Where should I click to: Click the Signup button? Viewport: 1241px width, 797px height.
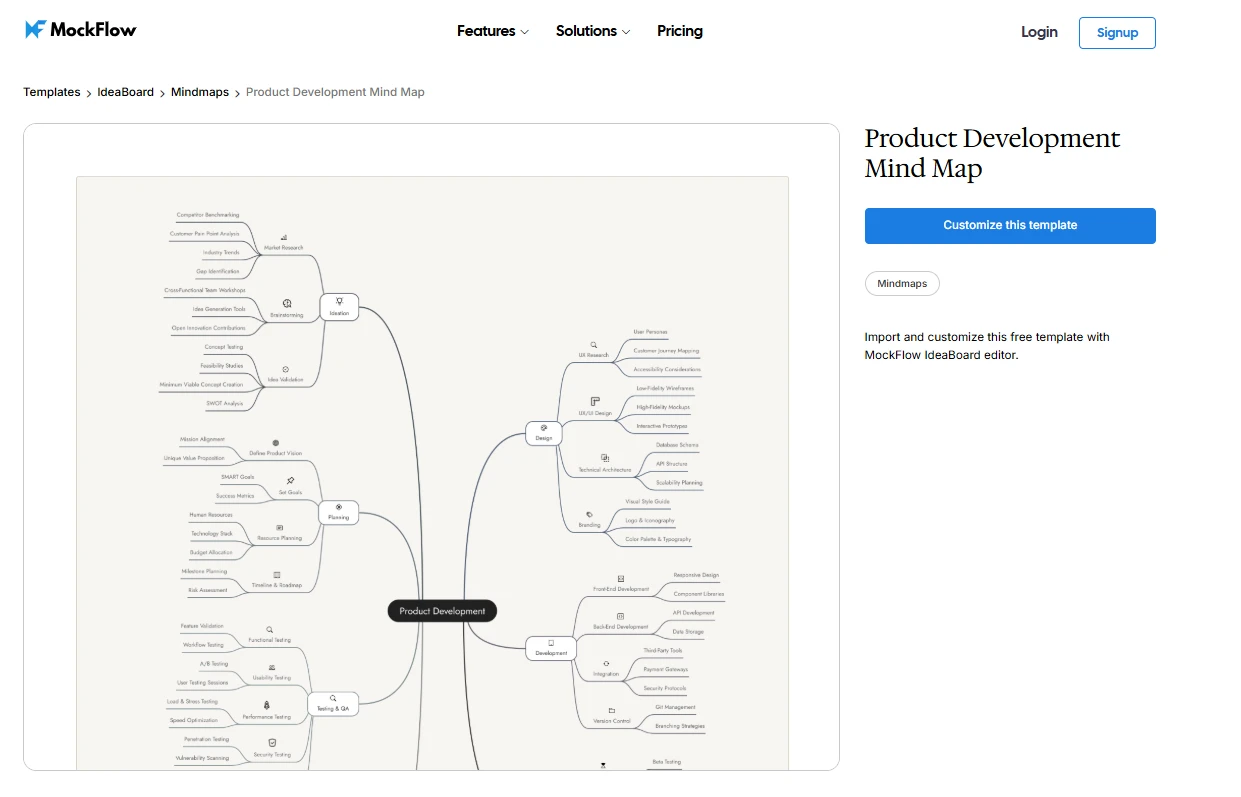1117,32
